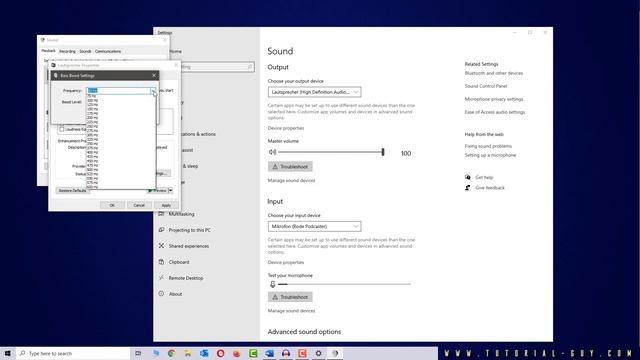Open Multitasking via its sidebar icon
The width and height of the screenshot is (640, 360).
(x=161, y=214)
